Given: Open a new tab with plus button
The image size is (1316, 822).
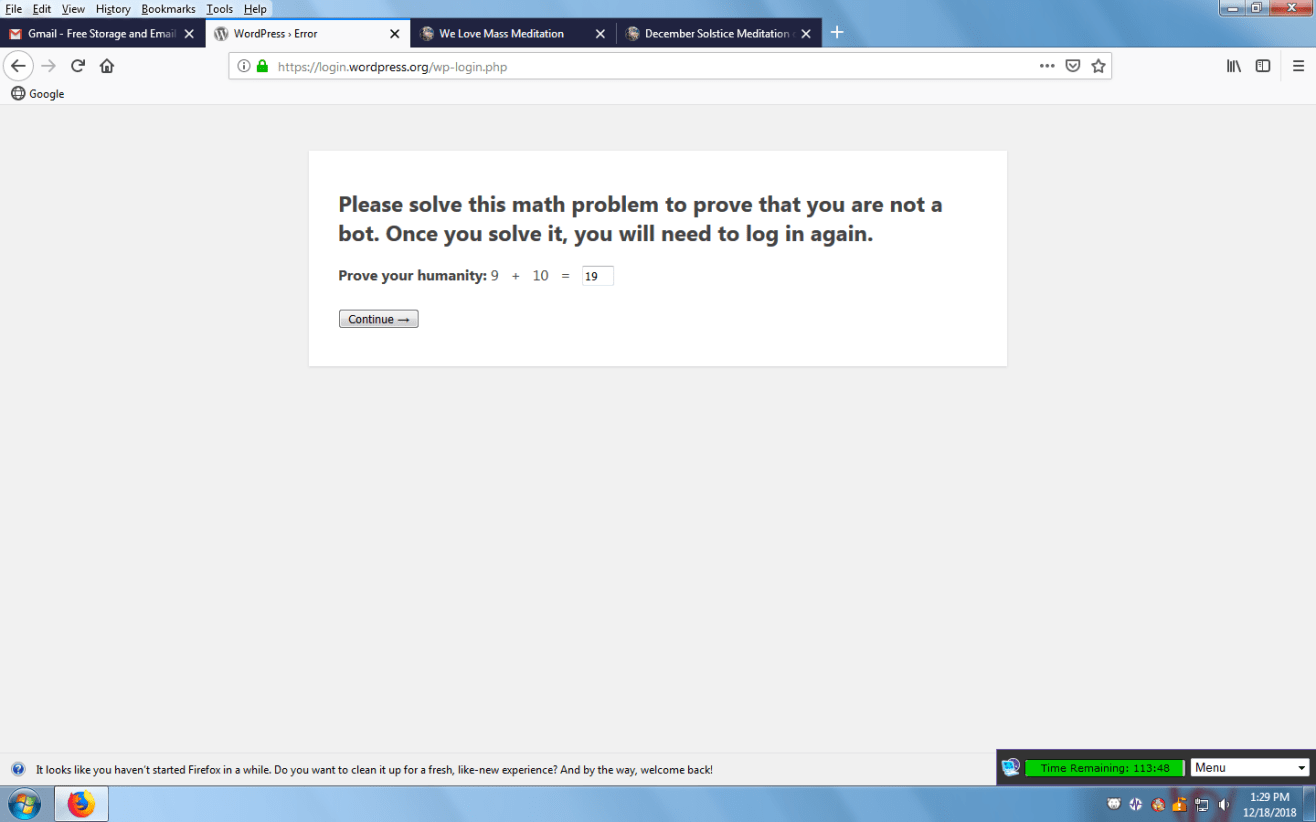Looking at the screenshot, I should (837, 33).
